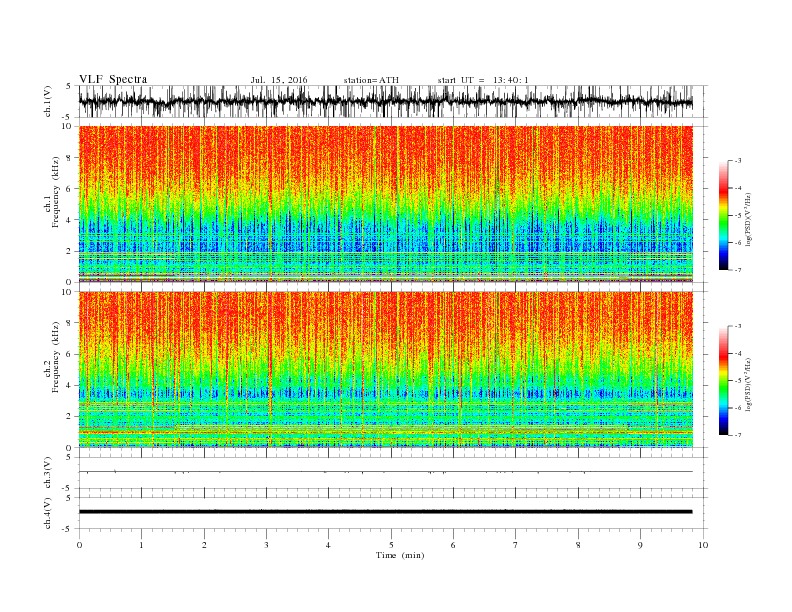792x612 pixels.
Task: Click the "6" kHz tick on ch.2 frequency axis
Action: (x=69, y=354)
